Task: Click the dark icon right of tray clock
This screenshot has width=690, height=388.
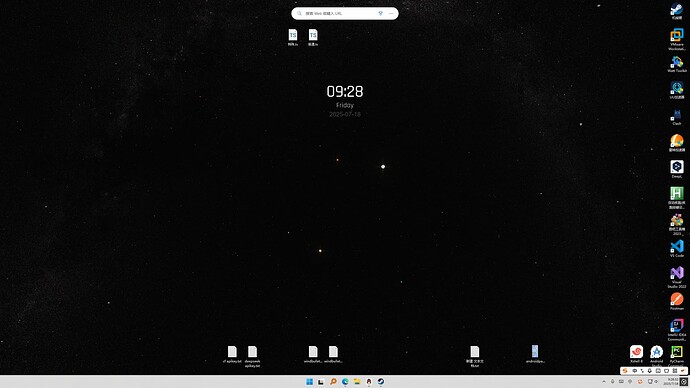Action: [x=684, y=381]
